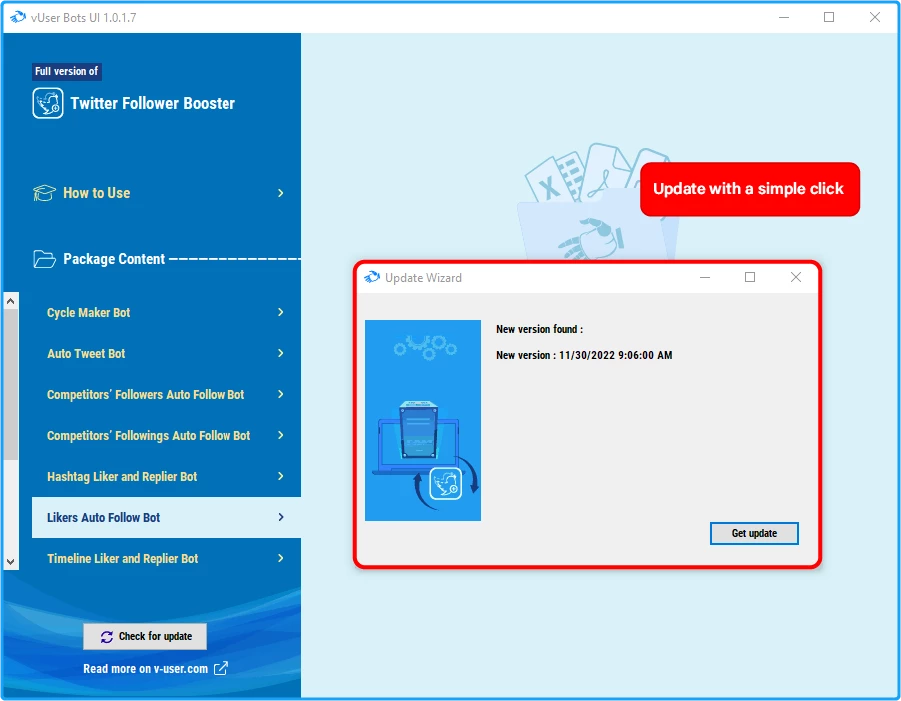Screen dimensions: 901x701
Task: Select Auto Tweet Bot
Action: click(x=166, y=353)
